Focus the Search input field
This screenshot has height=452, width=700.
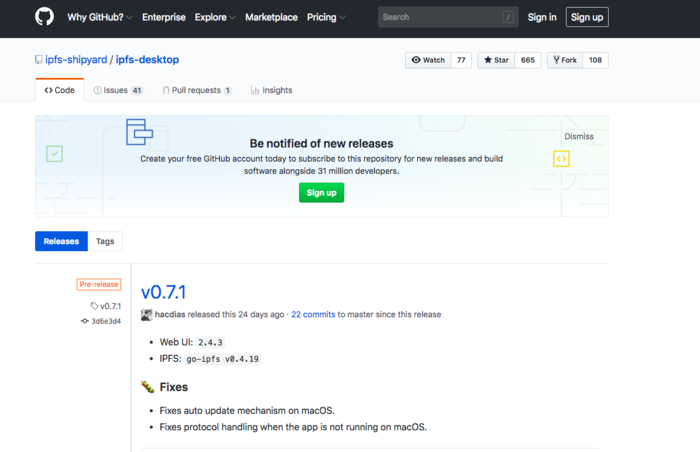[448, 17]
